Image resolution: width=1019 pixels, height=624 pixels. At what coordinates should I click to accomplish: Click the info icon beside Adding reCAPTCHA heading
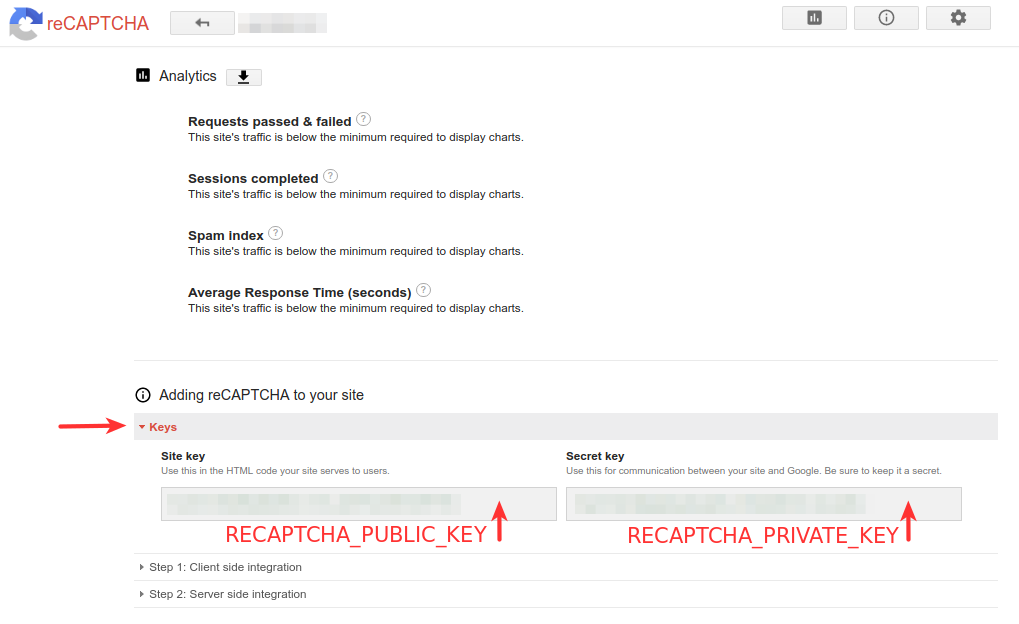point(142,395)
